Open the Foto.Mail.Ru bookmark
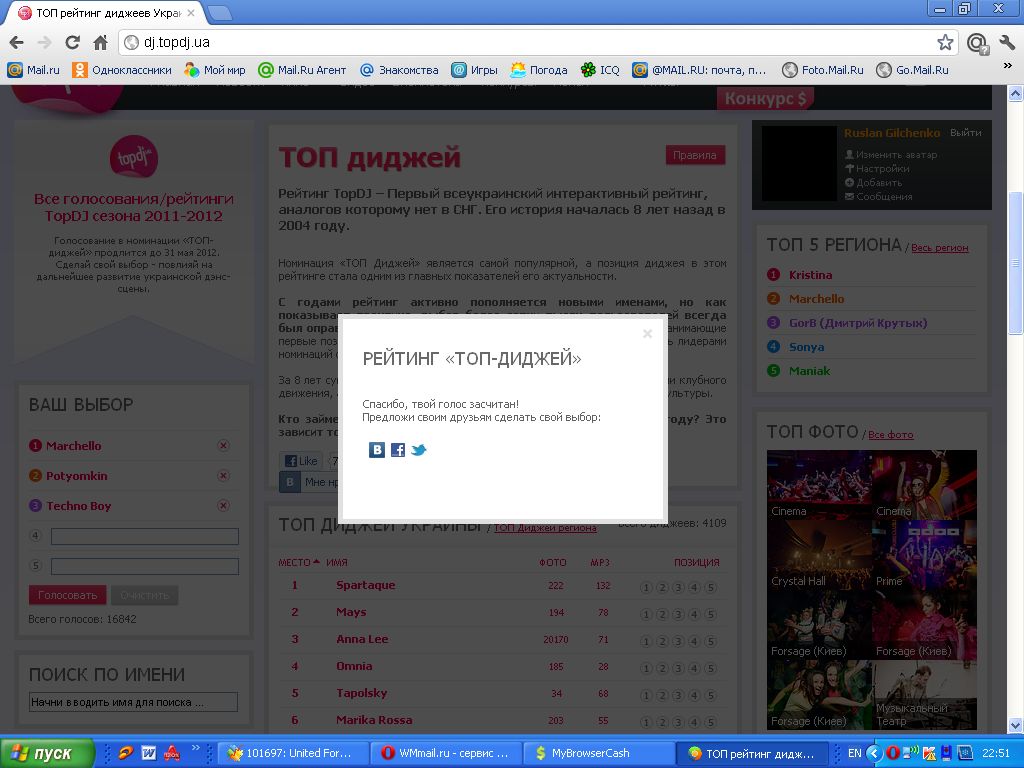 [x=823, y=70]
